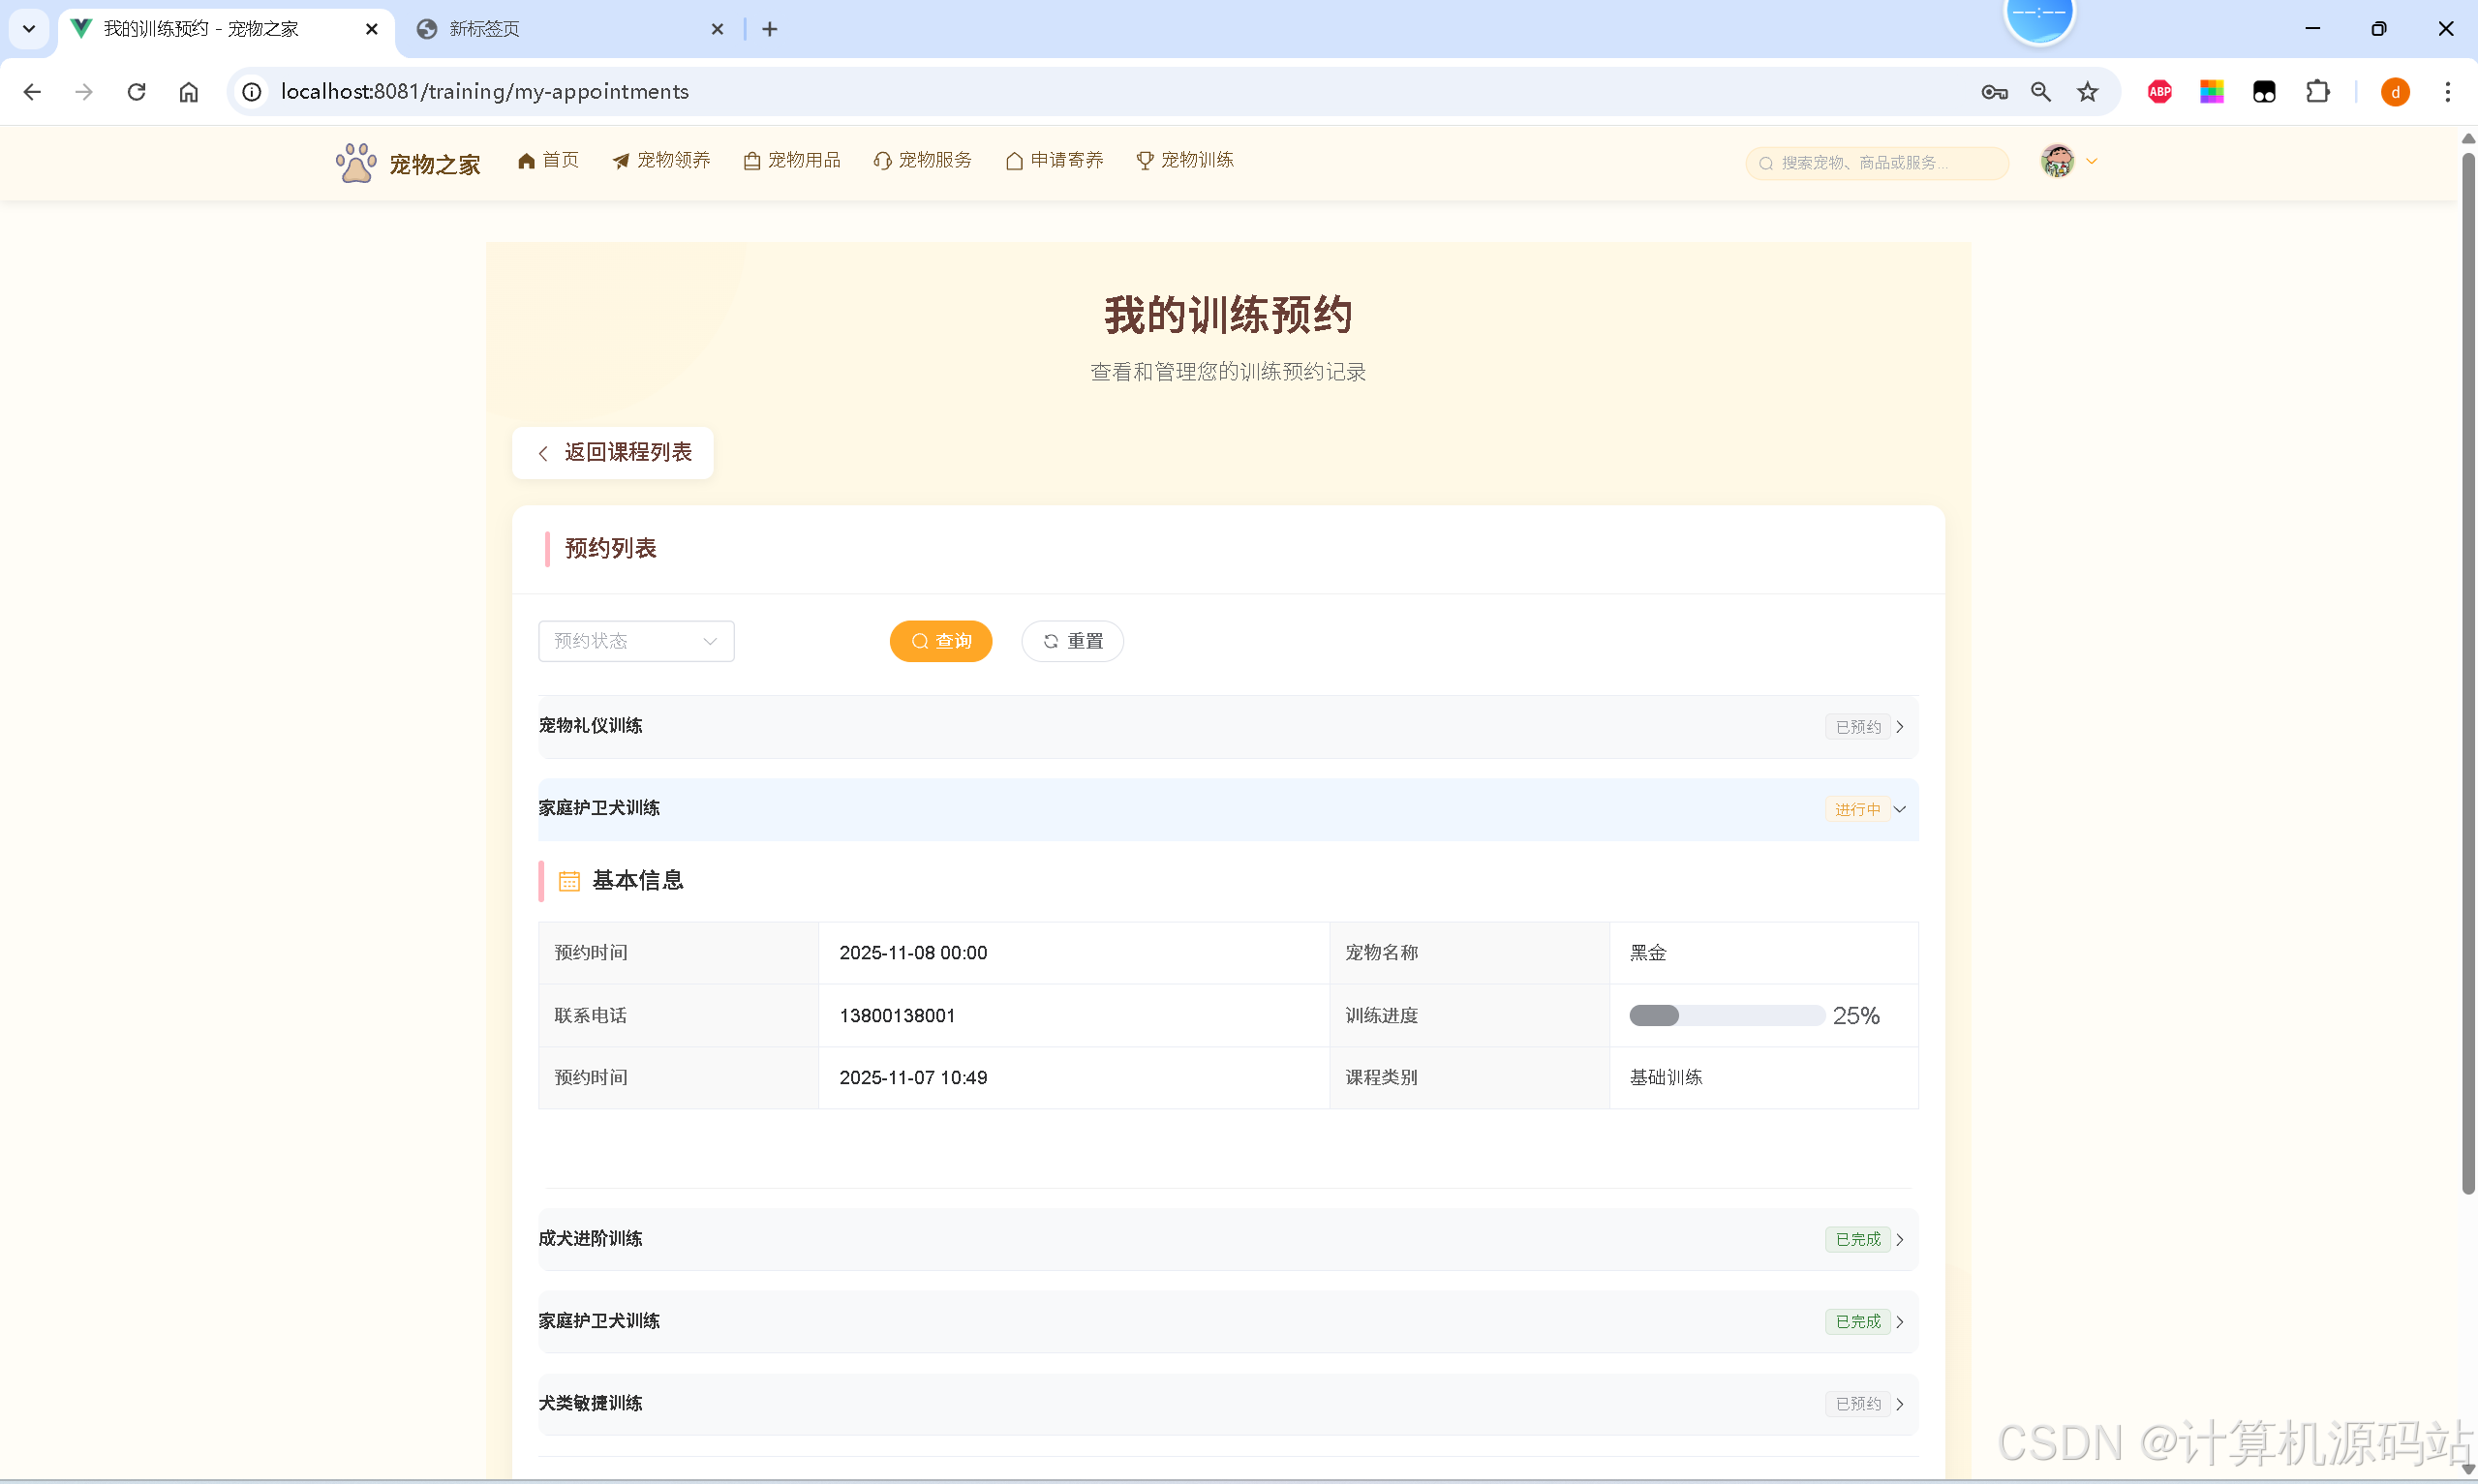
Task: Switch to the 新标签页 tab
Action: coord(570,29)
